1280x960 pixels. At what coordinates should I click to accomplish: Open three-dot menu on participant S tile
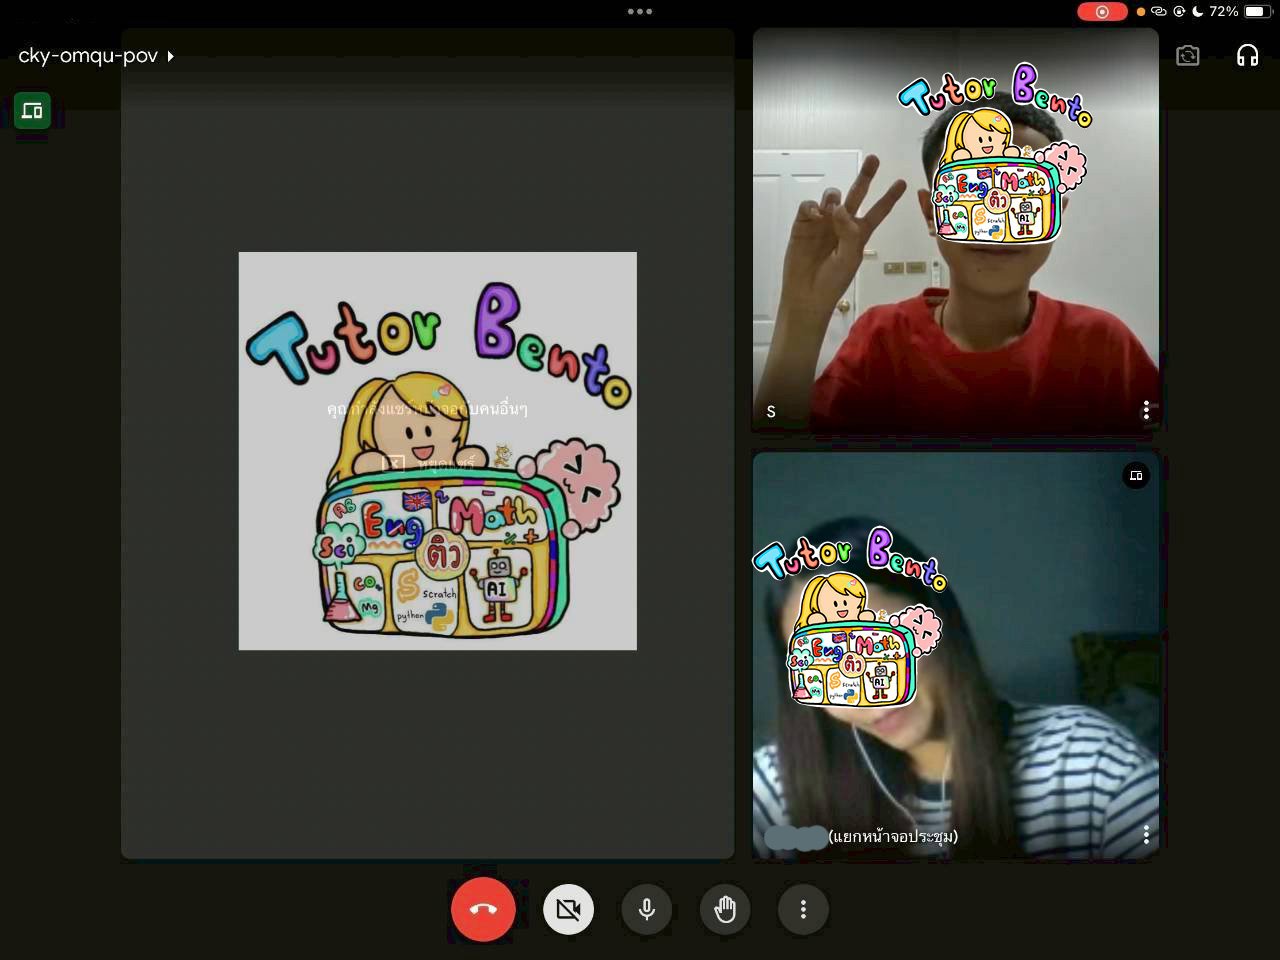pyautogui.click(x=1146, y=410)
